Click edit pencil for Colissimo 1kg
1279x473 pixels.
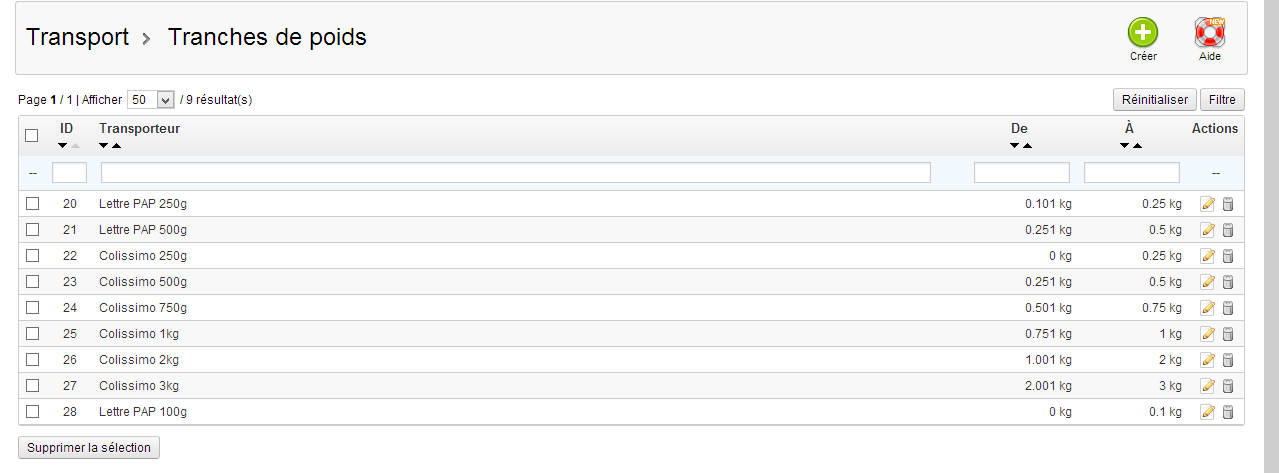(1208, 334)
